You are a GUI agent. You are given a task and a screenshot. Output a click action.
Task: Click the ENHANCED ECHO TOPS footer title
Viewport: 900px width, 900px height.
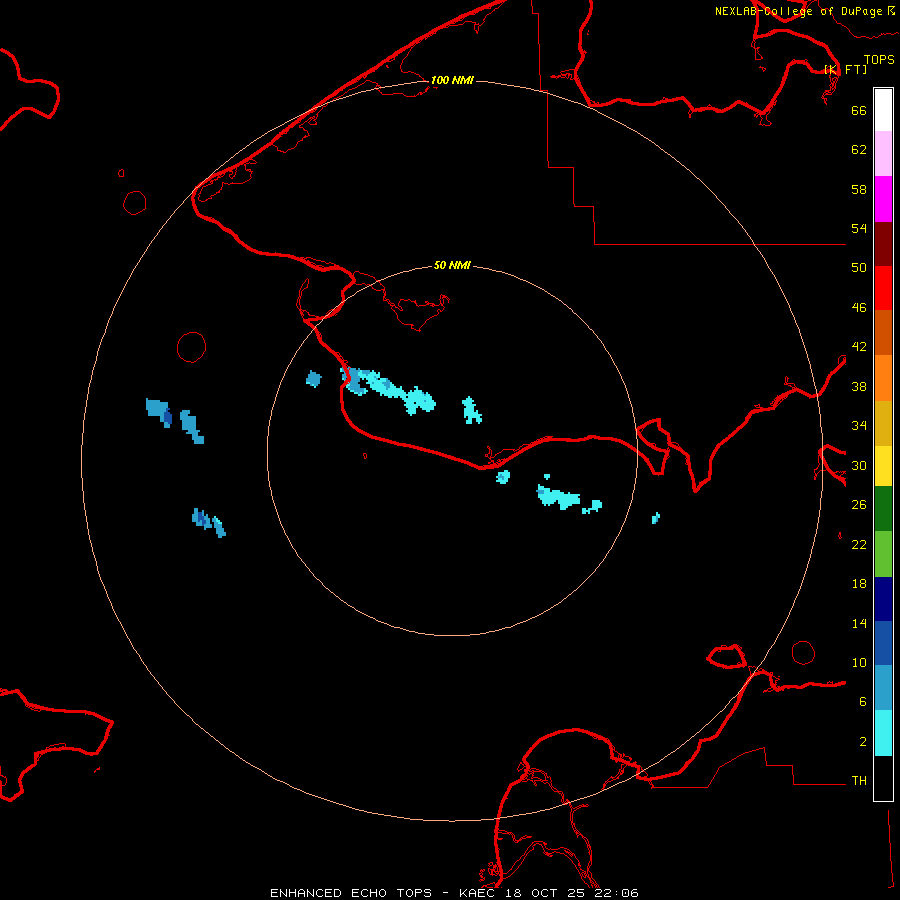click(x=351, y=893)
